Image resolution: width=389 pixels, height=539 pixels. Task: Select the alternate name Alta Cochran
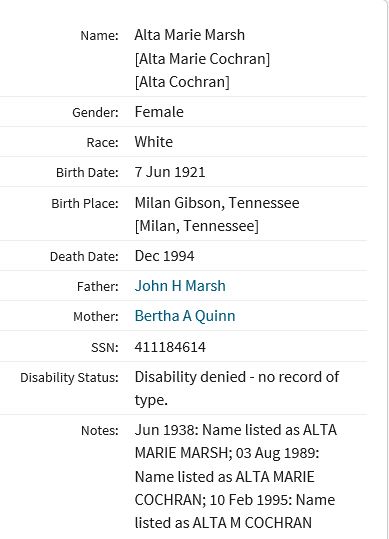[182, 82]
